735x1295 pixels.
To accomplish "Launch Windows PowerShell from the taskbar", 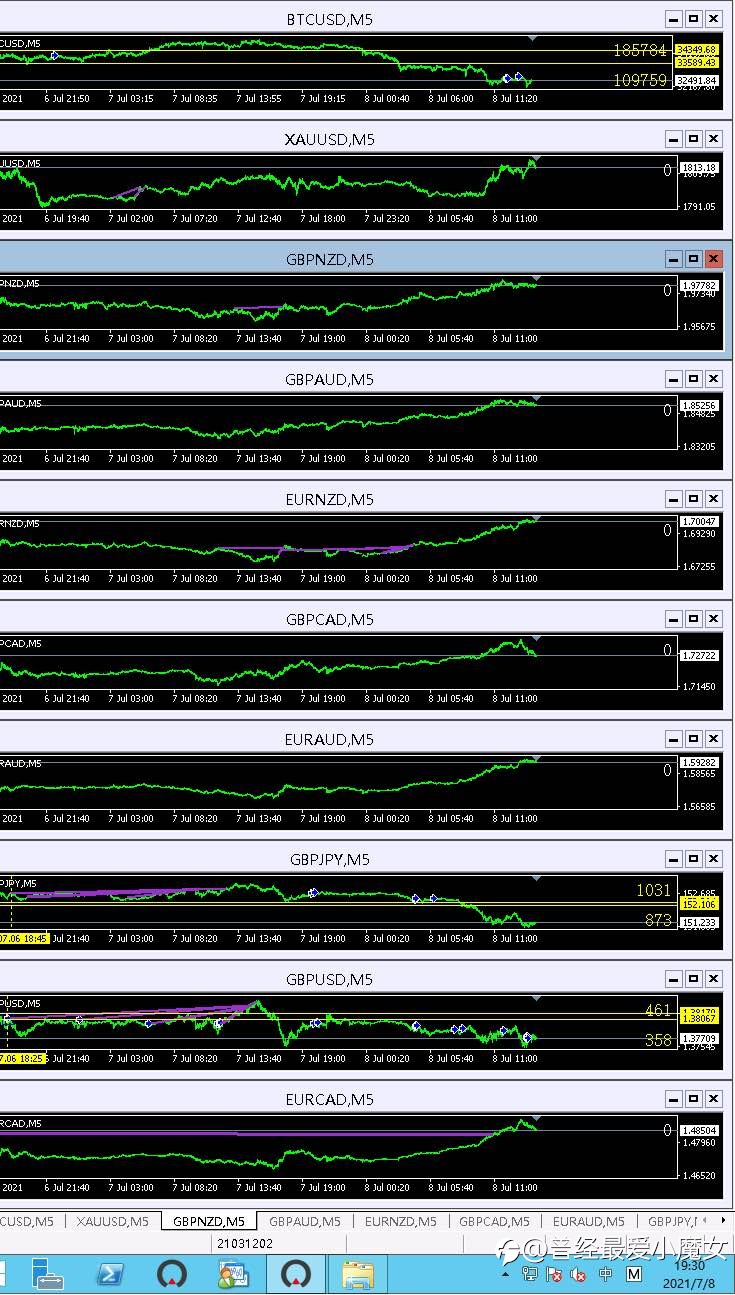I will pos(110,1274).
